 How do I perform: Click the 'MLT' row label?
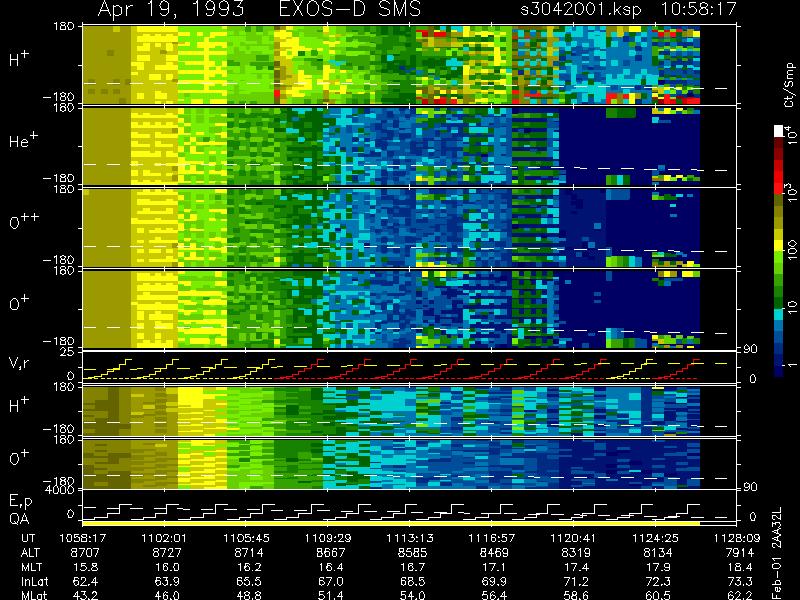pos(31,567)
